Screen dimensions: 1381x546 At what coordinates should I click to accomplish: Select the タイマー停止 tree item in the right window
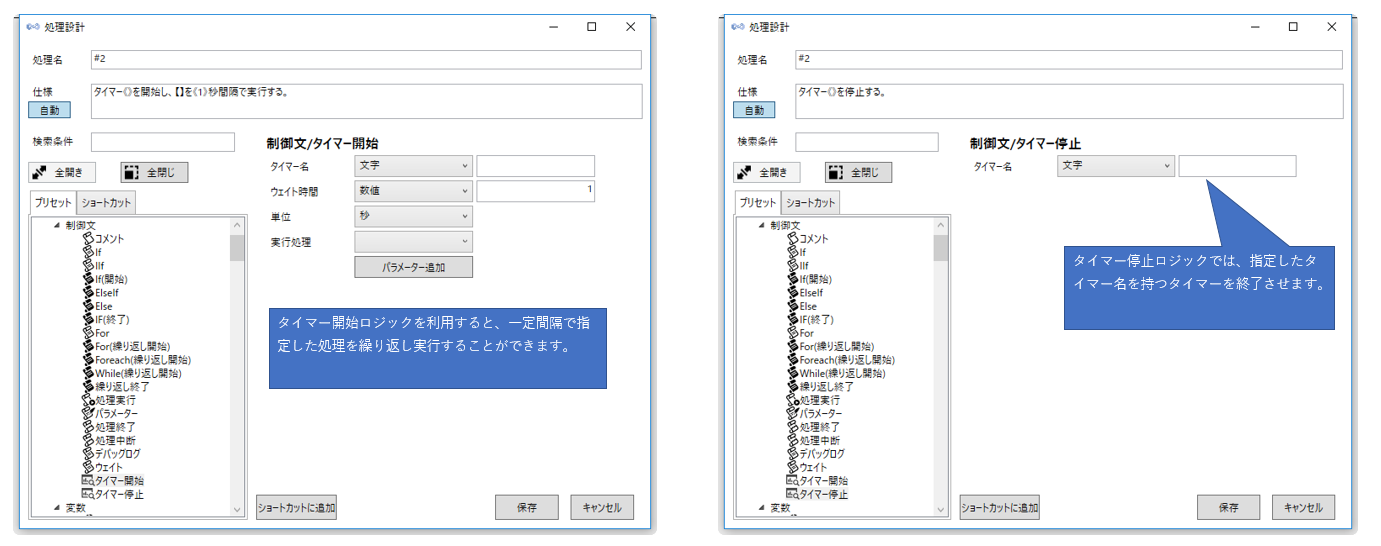[823, 494]
